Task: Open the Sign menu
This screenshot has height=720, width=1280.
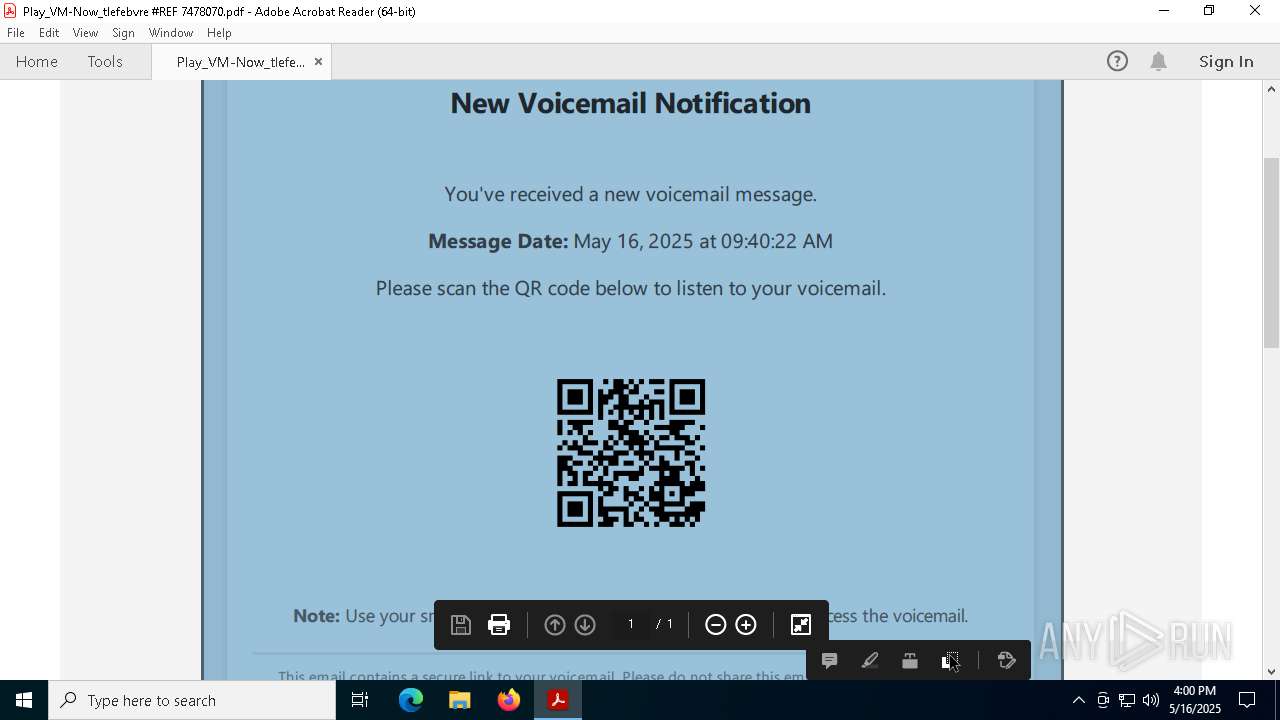Action: pos(123,33)
